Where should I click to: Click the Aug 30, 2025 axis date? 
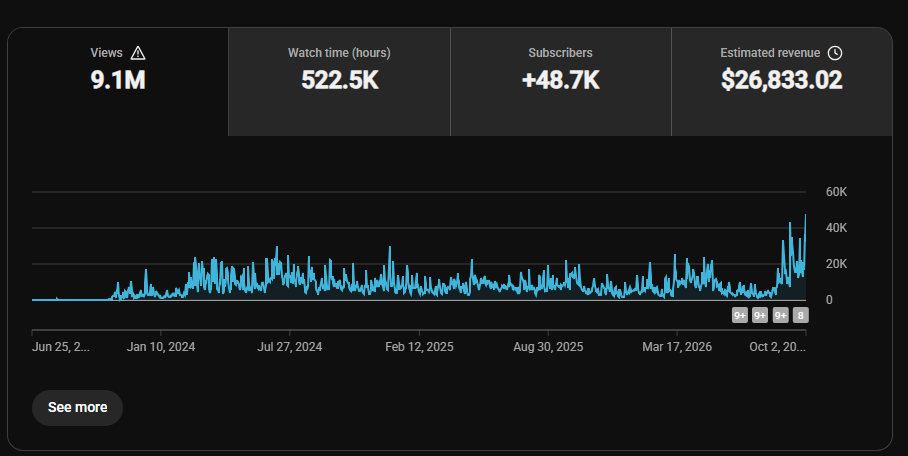click(x=548, y=346)
